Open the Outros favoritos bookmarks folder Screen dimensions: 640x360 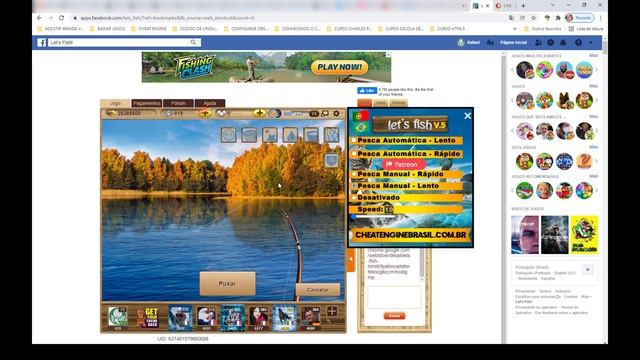tap(542, 29)
